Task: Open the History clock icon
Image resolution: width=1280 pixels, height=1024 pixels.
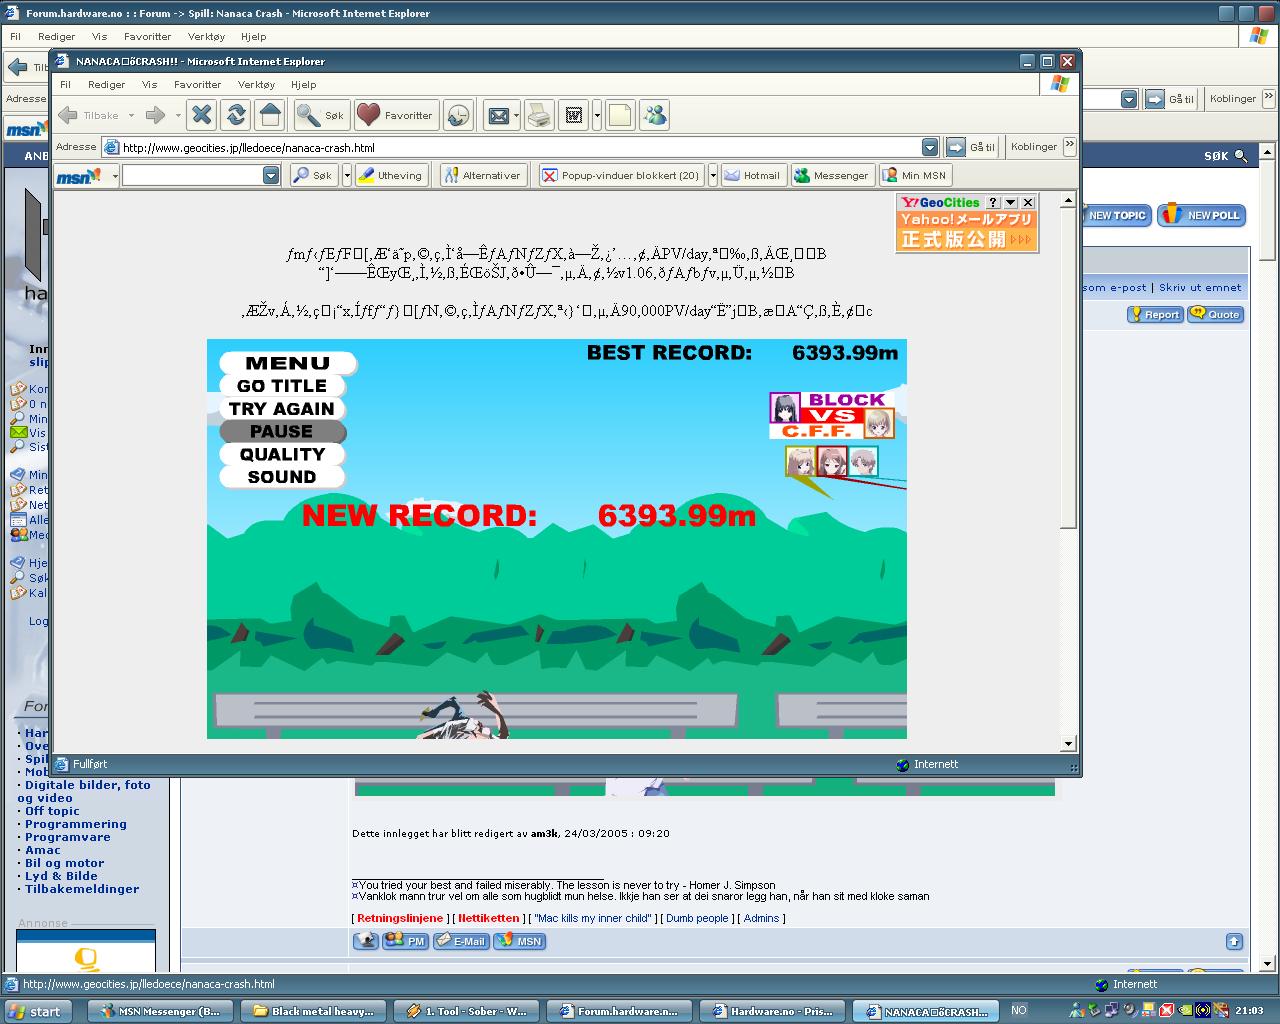Action: [x=458, y=115]
